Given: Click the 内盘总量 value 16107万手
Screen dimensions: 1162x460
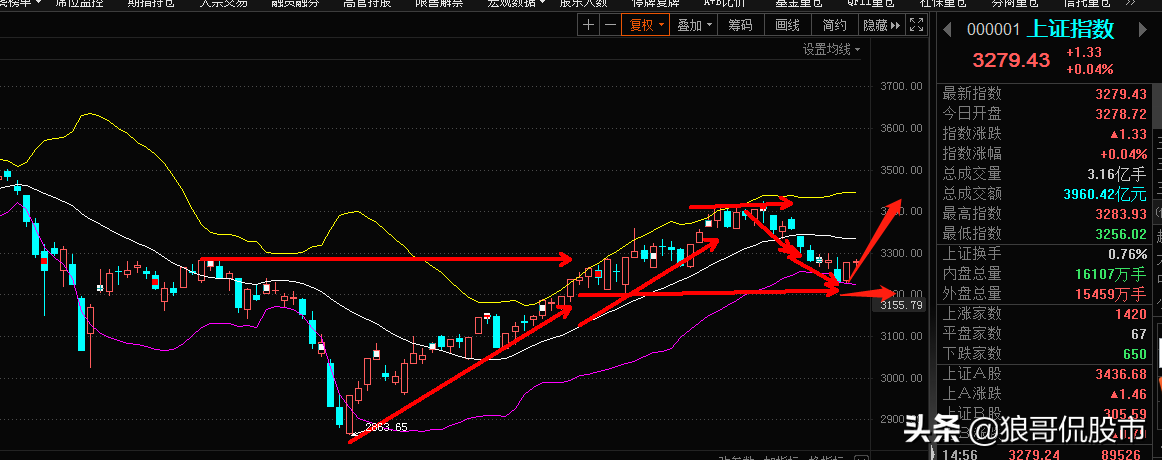Looking at the screenshot, I should (1111, 274).
